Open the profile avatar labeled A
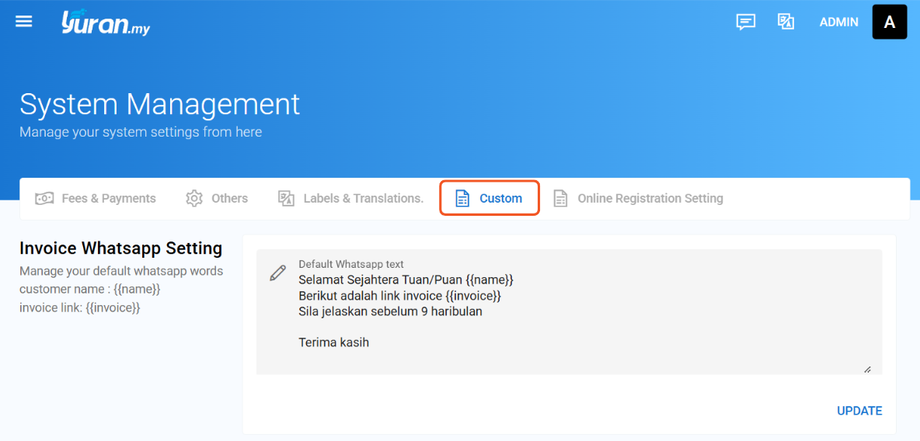 click(889, 22)
